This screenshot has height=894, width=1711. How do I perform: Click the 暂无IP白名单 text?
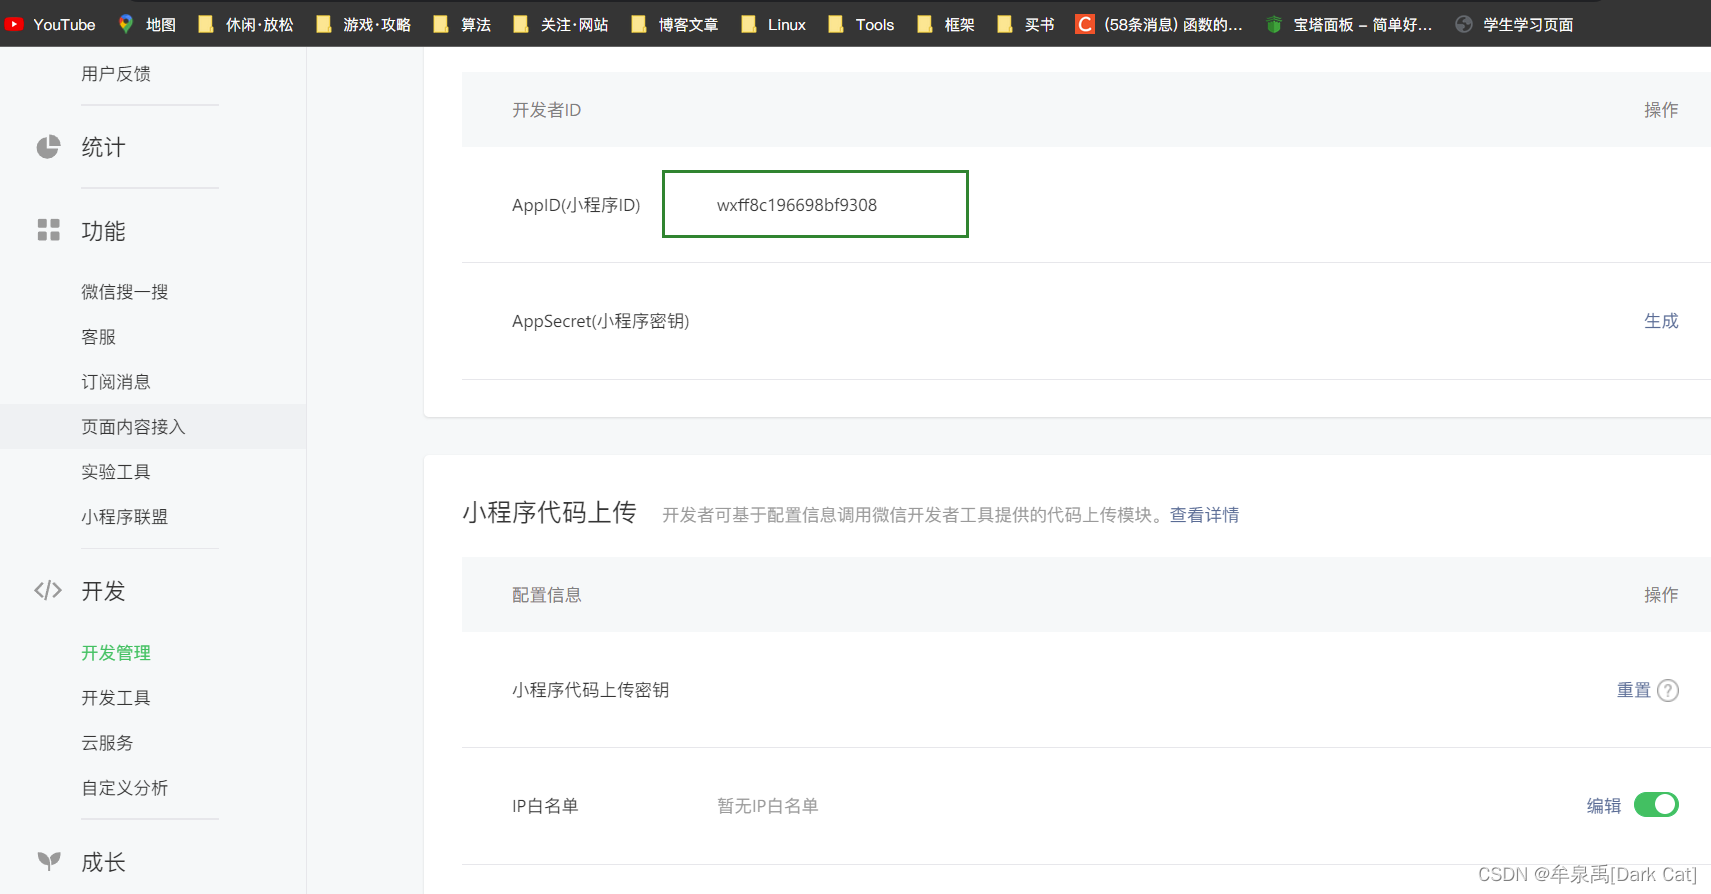coord(768,806)
